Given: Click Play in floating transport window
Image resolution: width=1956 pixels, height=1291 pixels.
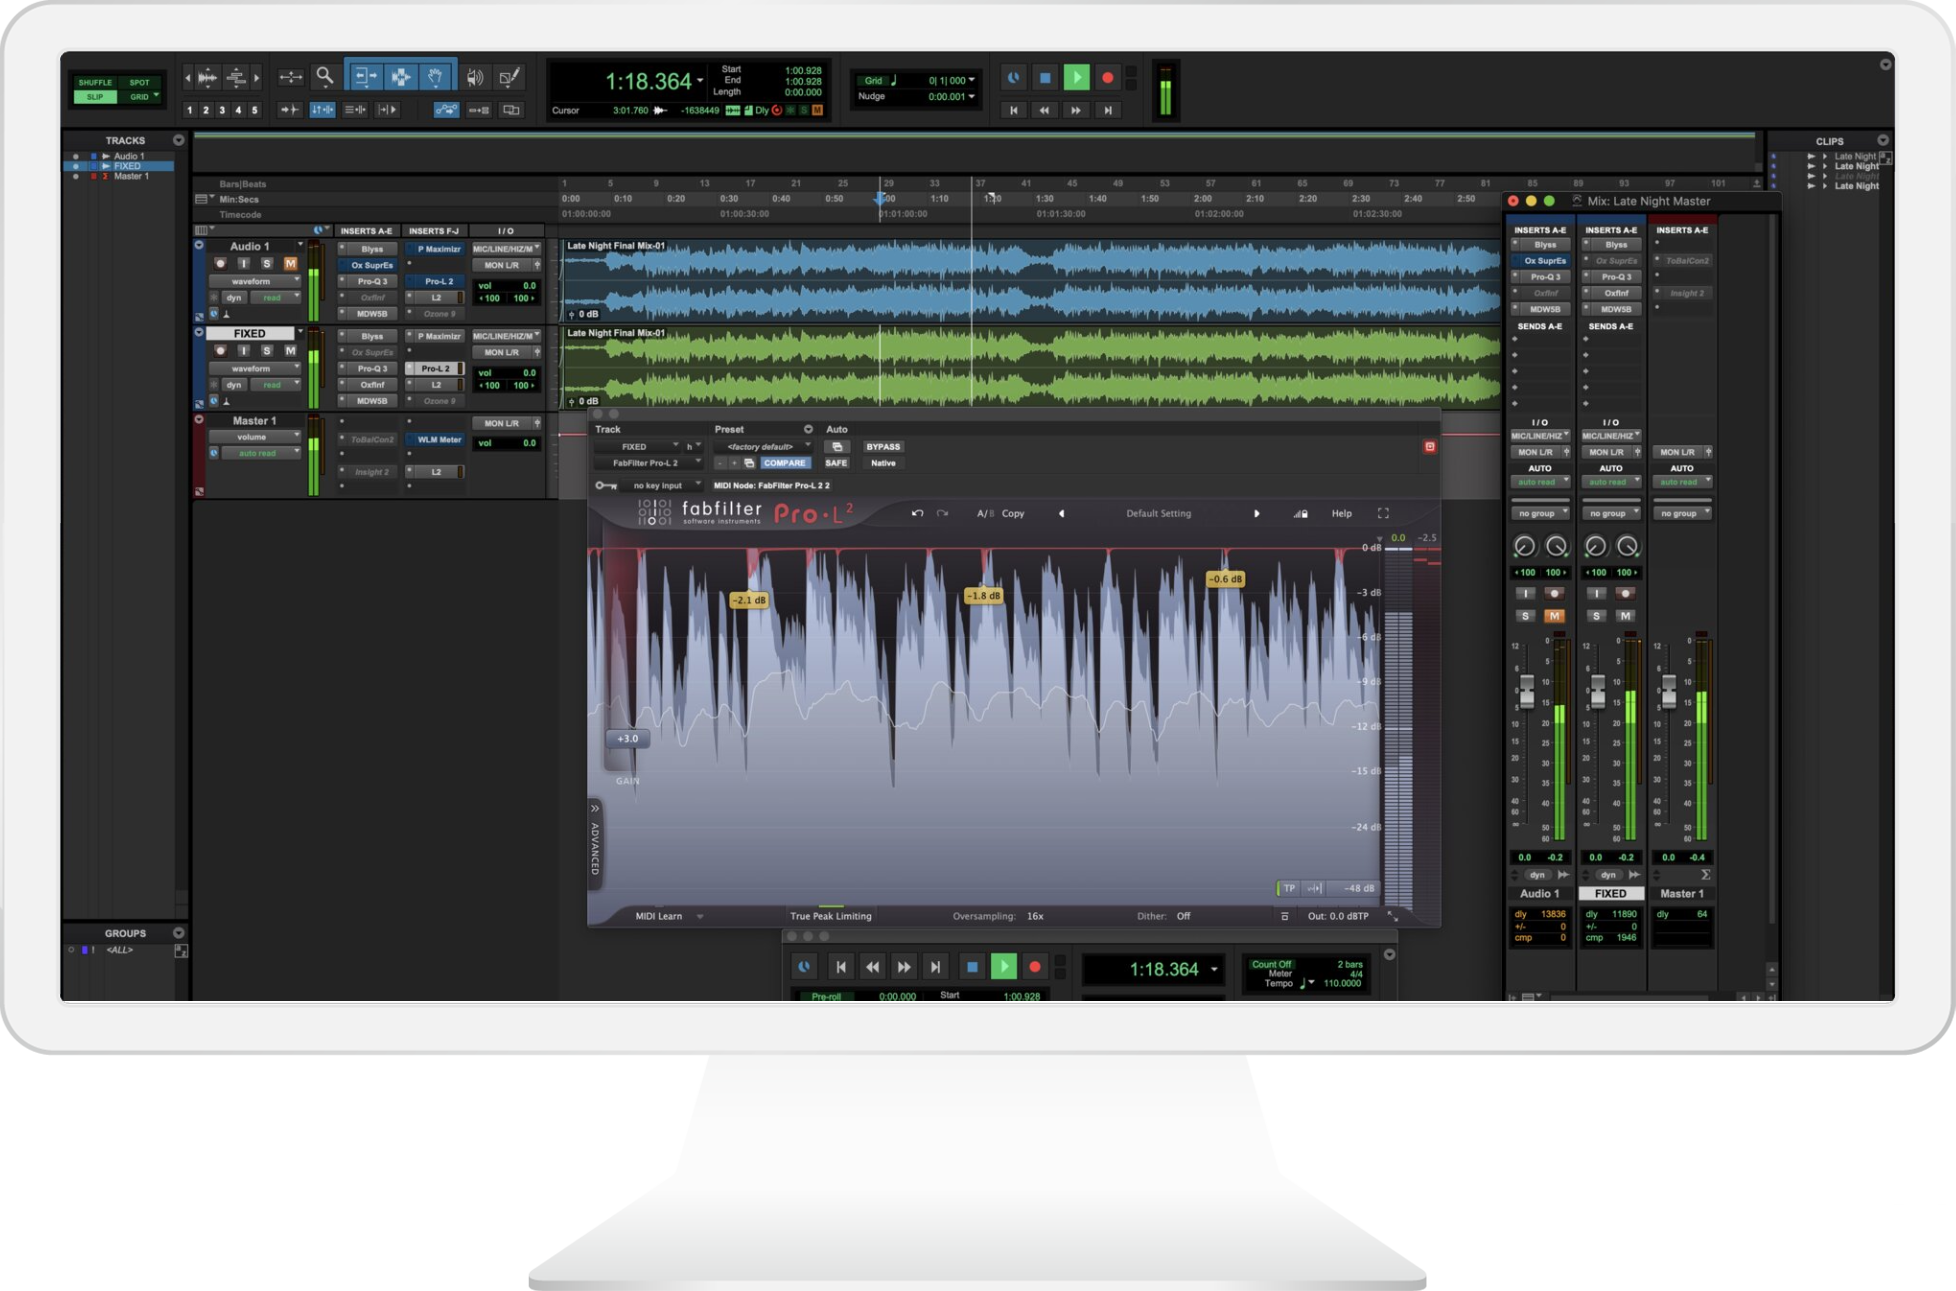Looking at the screenshot, I should click(x=1003, y=966).
